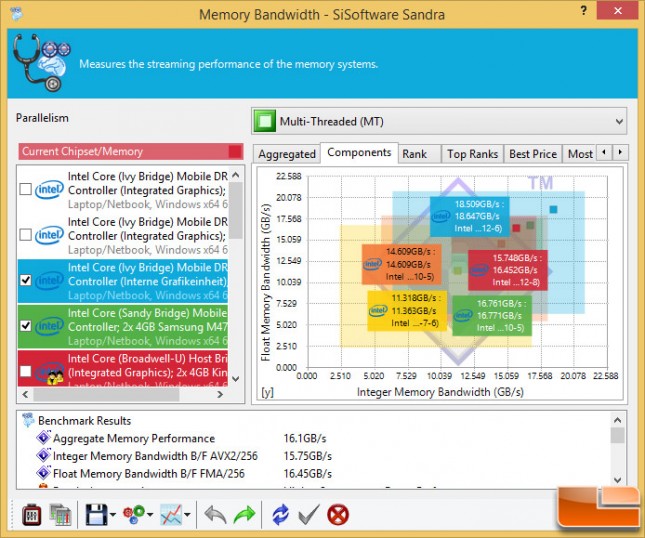Click the Intel logo in Broadwell-U row

(49, 372)
